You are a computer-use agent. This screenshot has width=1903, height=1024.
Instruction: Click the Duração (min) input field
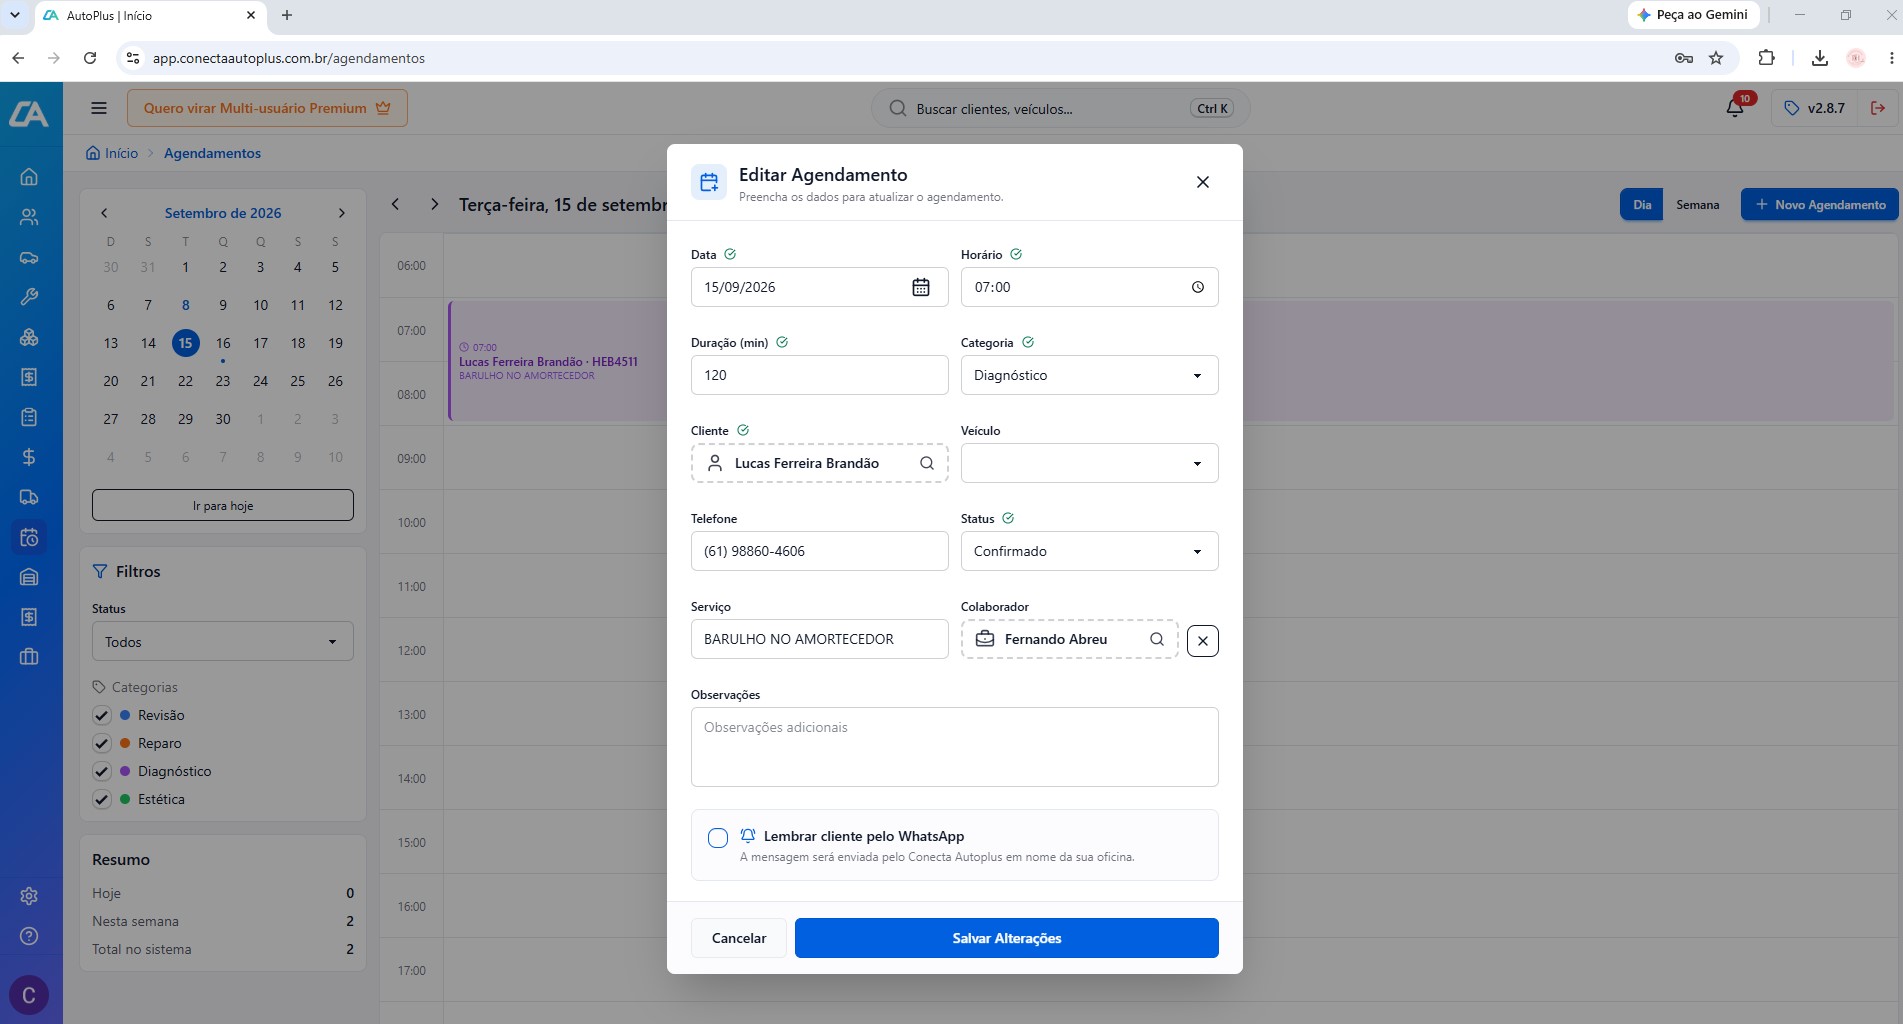(x=819, y=375)
